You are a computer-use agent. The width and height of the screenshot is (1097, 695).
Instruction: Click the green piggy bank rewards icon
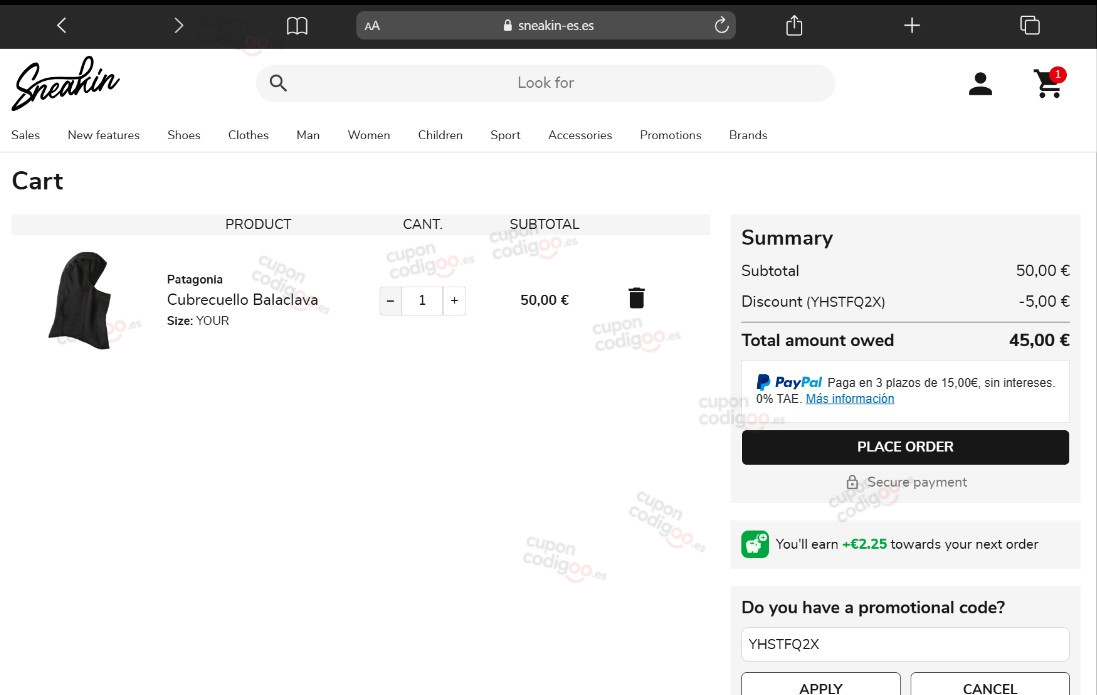click(x=755, y=544)
